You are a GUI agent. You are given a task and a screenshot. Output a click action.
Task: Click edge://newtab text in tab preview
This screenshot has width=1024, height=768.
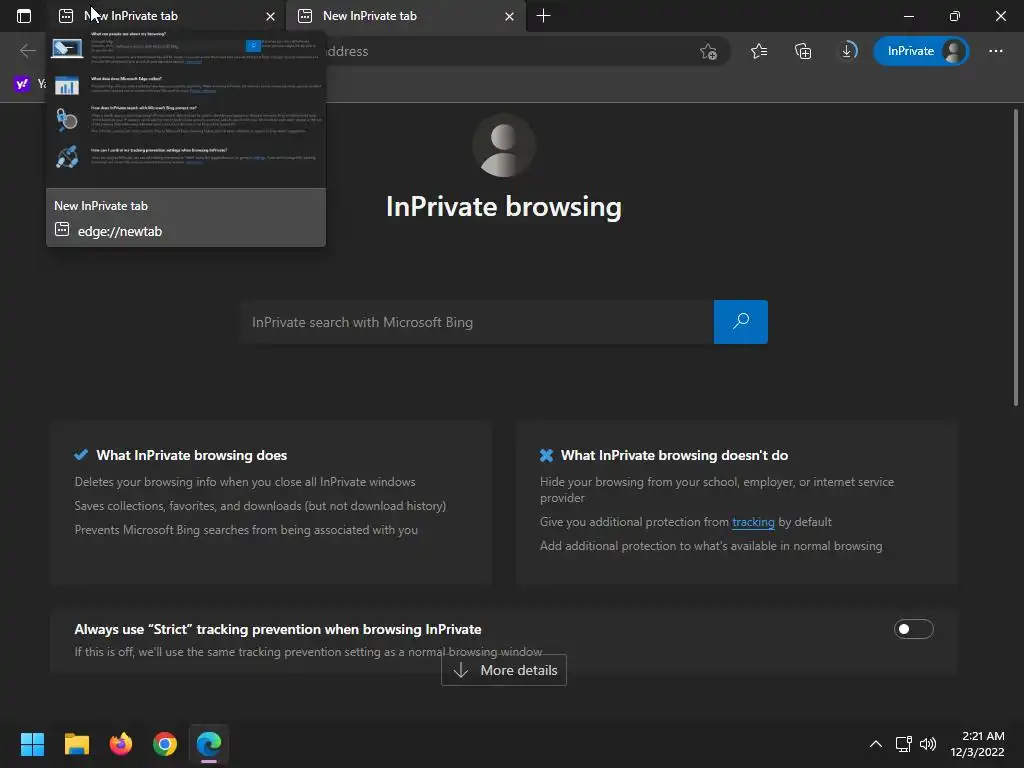click(120, 231)
